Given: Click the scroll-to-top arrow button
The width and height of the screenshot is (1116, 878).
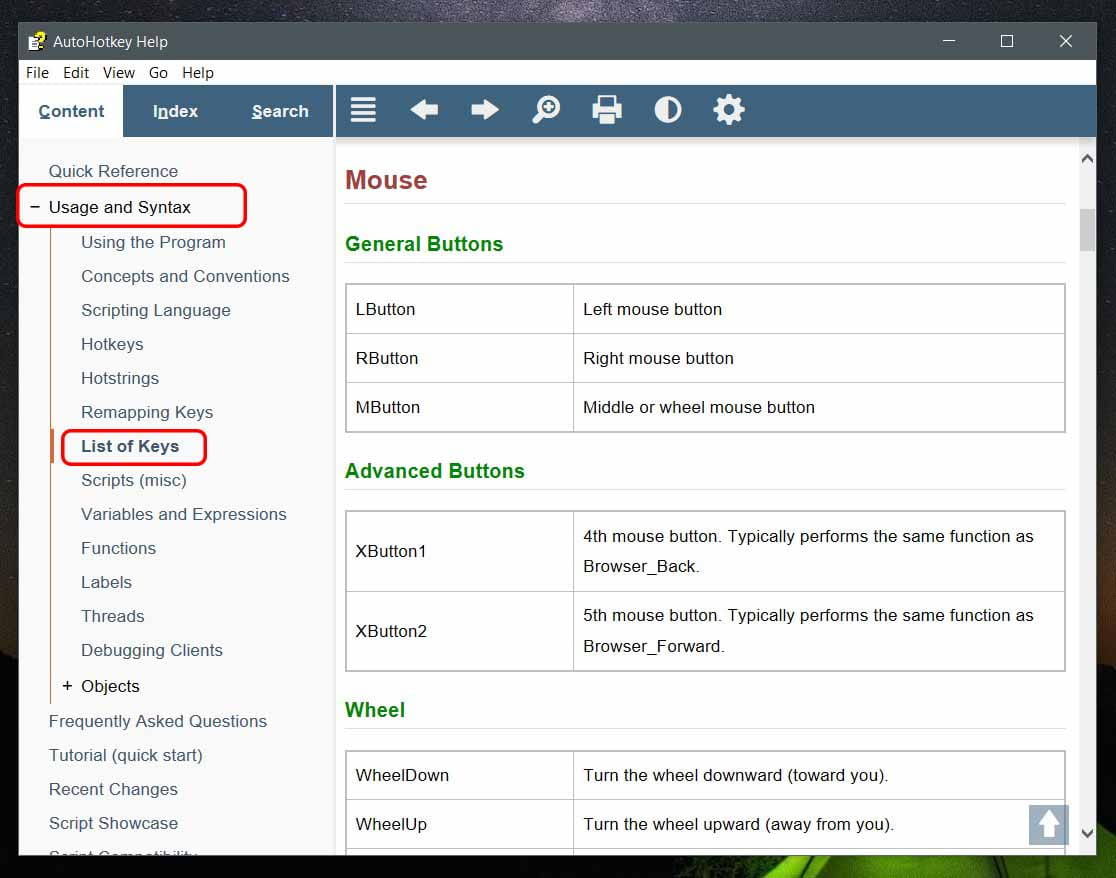Looking at the screenshot, I should pos(1048,824).
